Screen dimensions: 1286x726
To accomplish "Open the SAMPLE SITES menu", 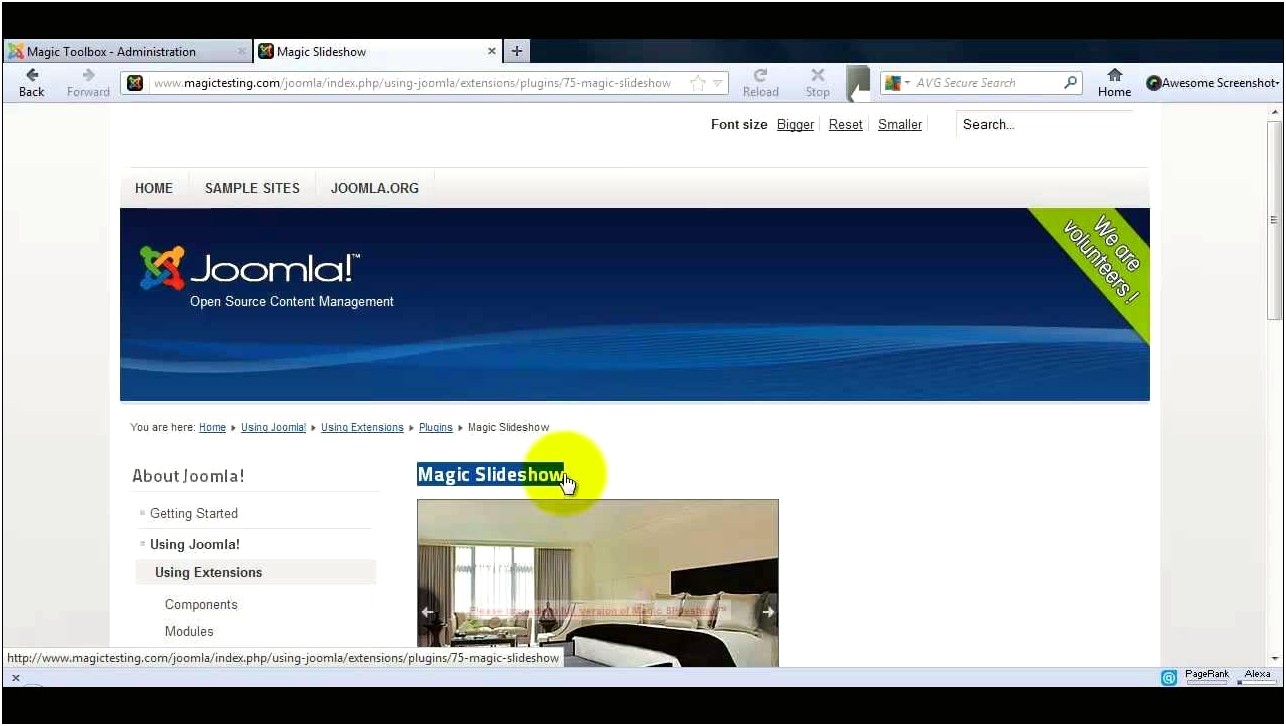I will point(252,188).
